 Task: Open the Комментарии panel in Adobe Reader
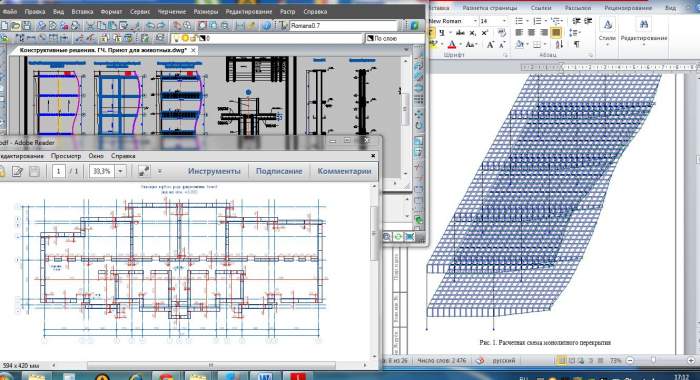[344, 171]
